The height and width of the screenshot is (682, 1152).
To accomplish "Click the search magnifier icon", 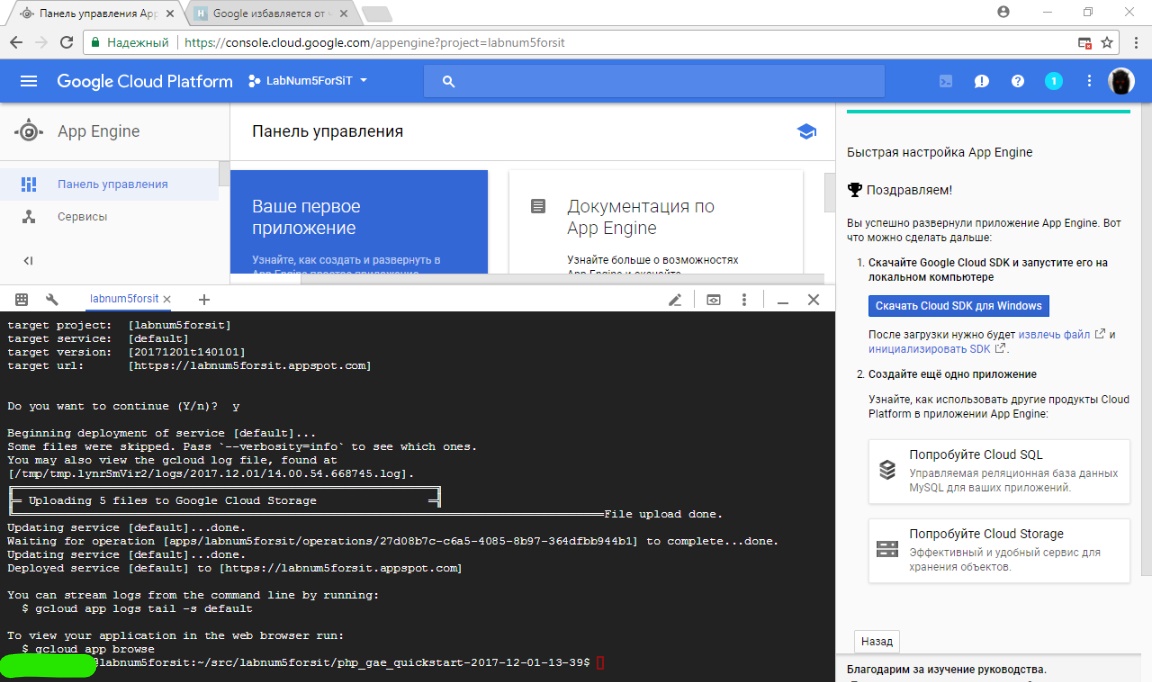I will 448,82.
